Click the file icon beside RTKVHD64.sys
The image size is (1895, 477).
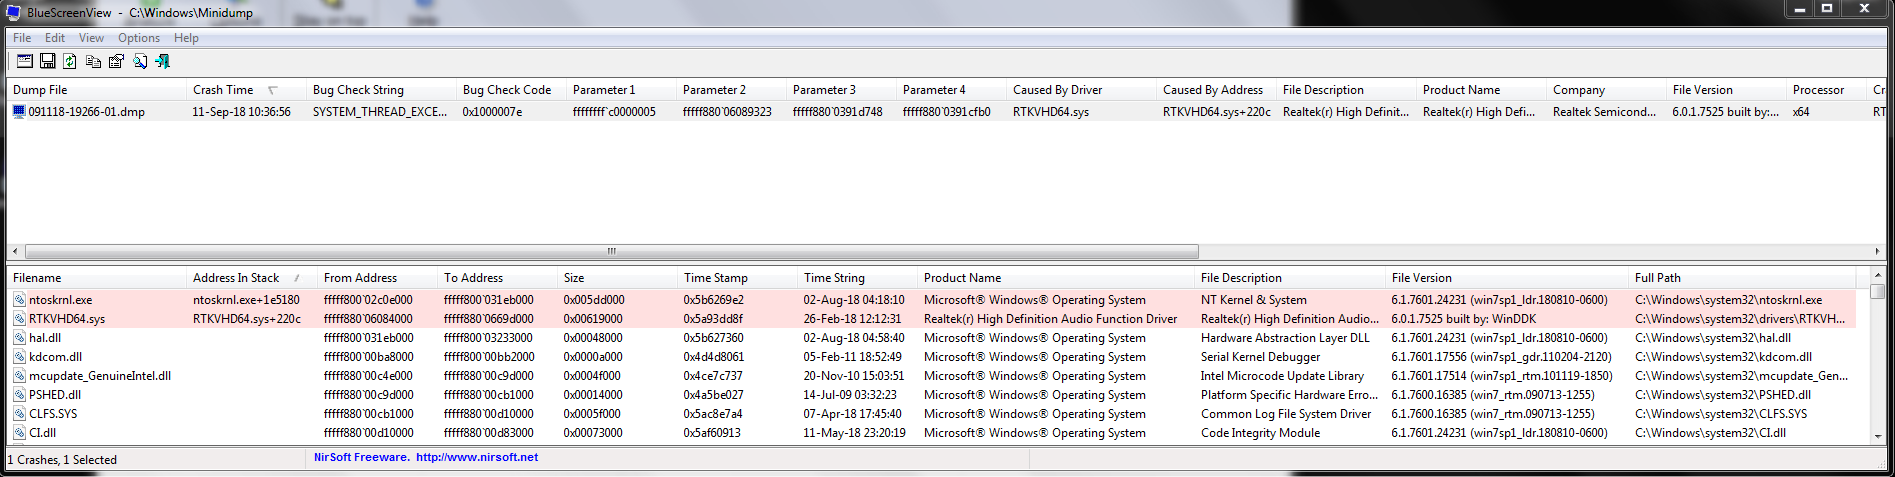(19, 319)
